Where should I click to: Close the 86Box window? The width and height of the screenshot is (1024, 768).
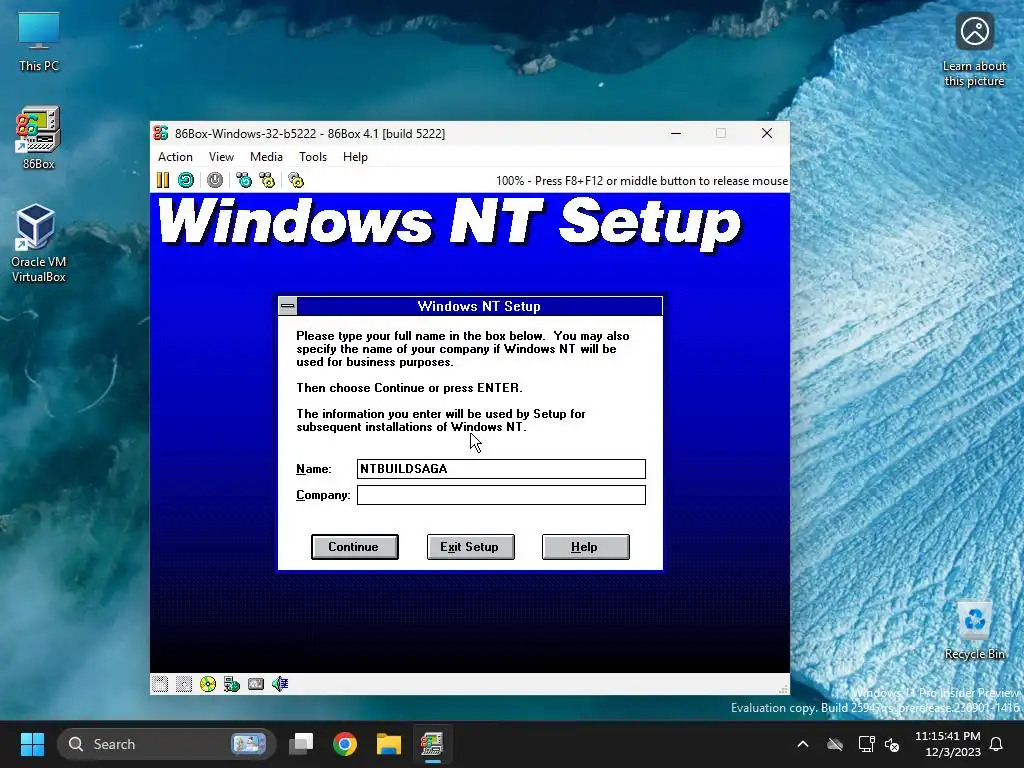[x=767, y=133]
